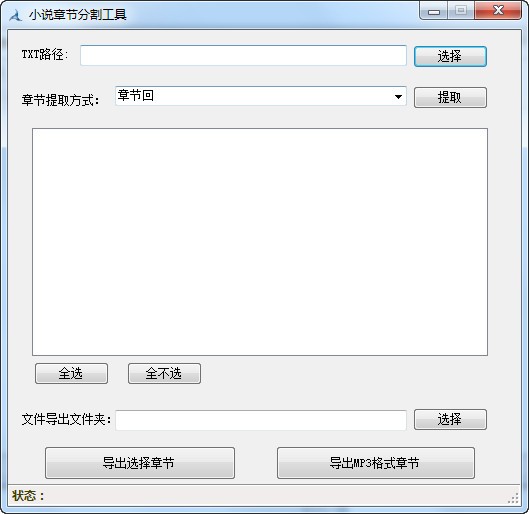
Task: Click the 状态 label in status bar
Action: 28,496
